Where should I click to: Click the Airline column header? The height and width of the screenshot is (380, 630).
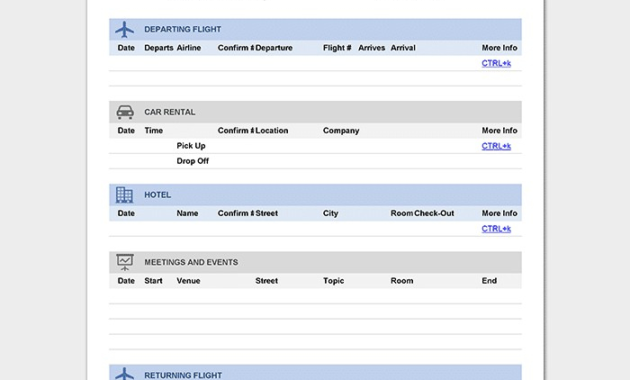(189, 48)
